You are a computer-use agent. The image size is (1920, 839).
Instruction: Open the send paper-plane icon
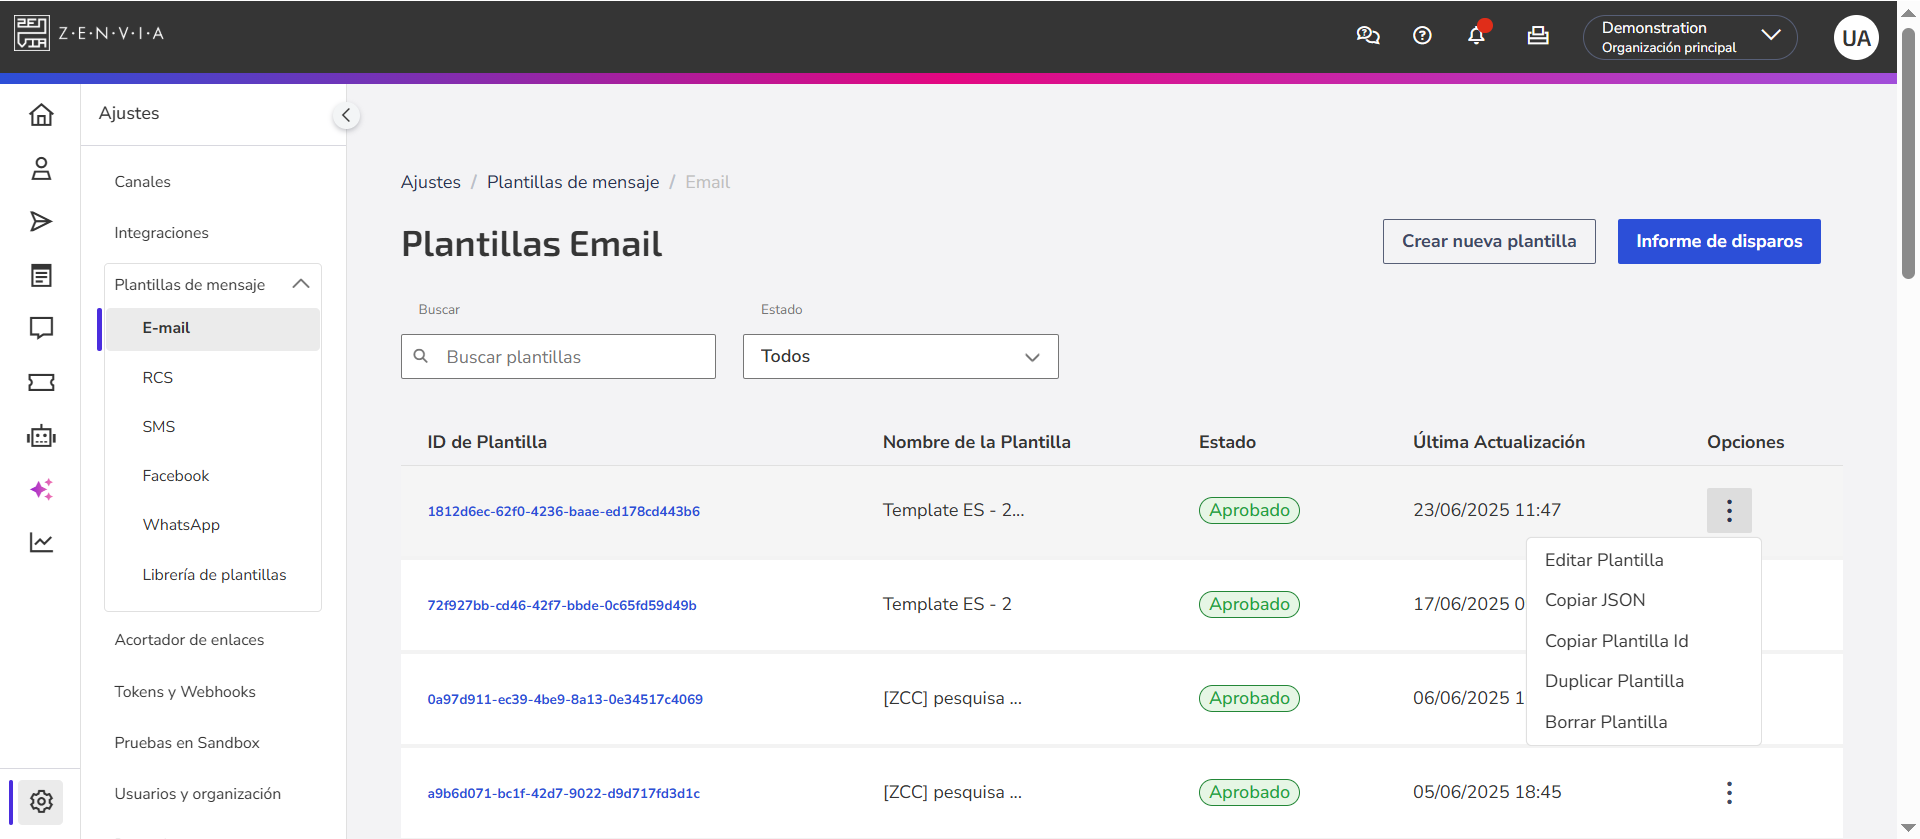tap(41, 222)
